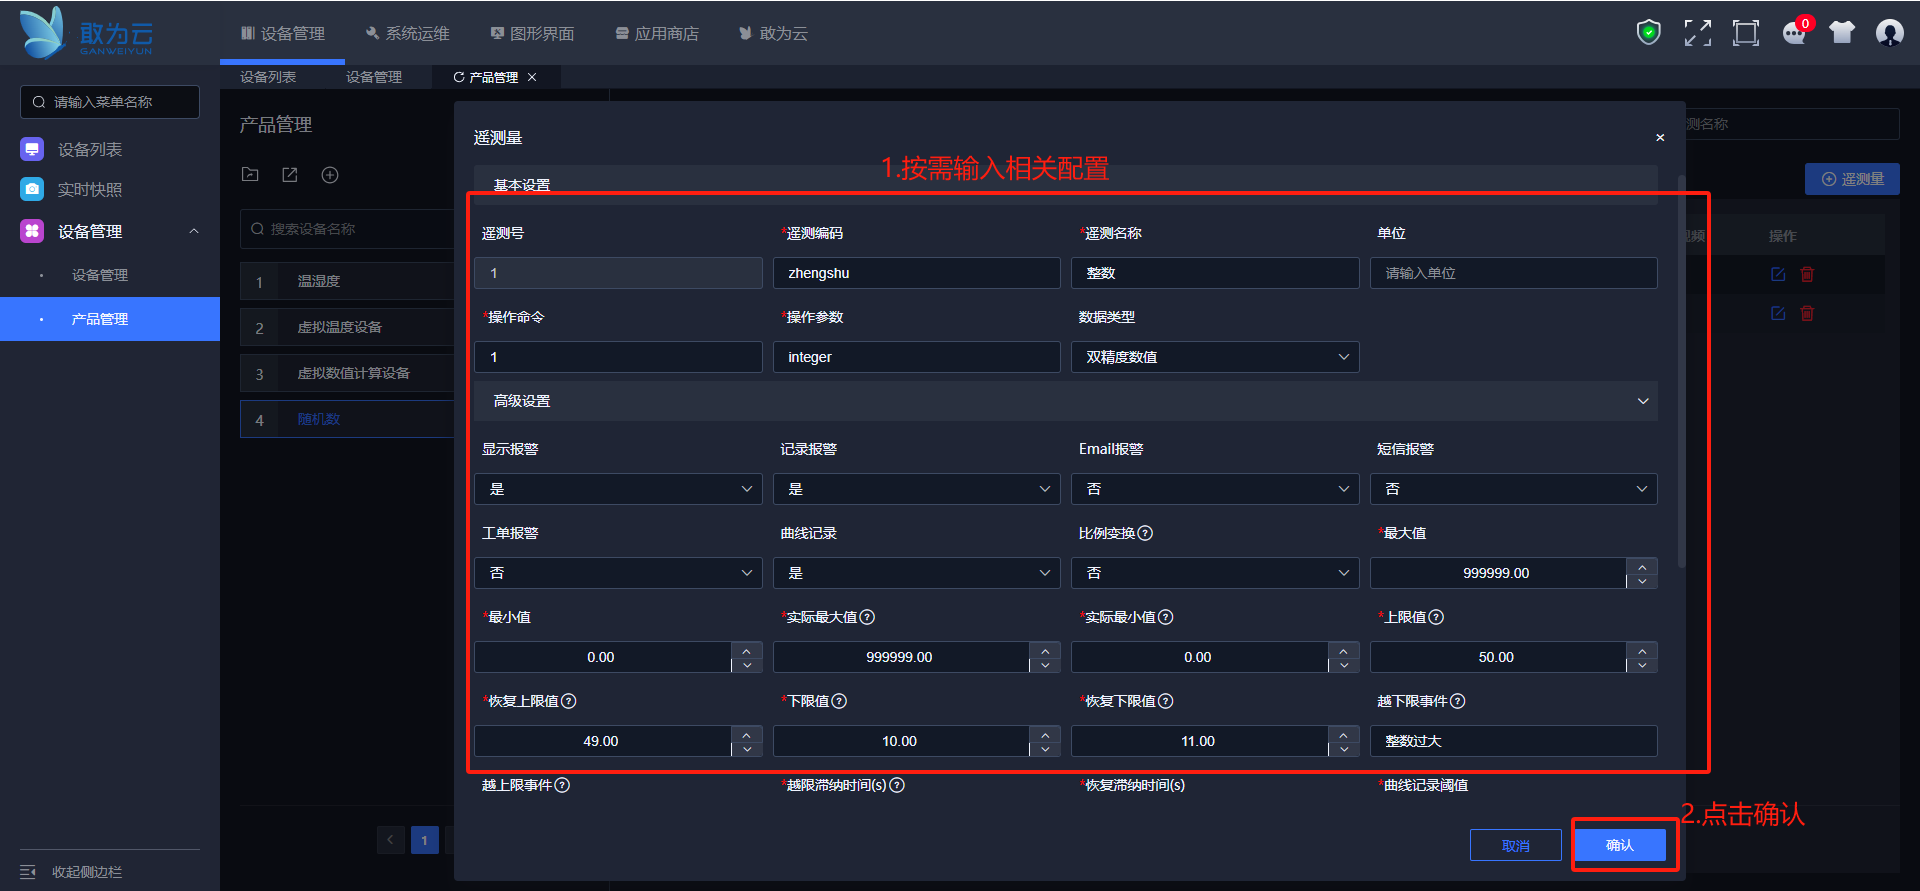The width and height of the screenshot is (1920, 891).
Task: Open the 显示报警 dropdown
Action: 618,489
